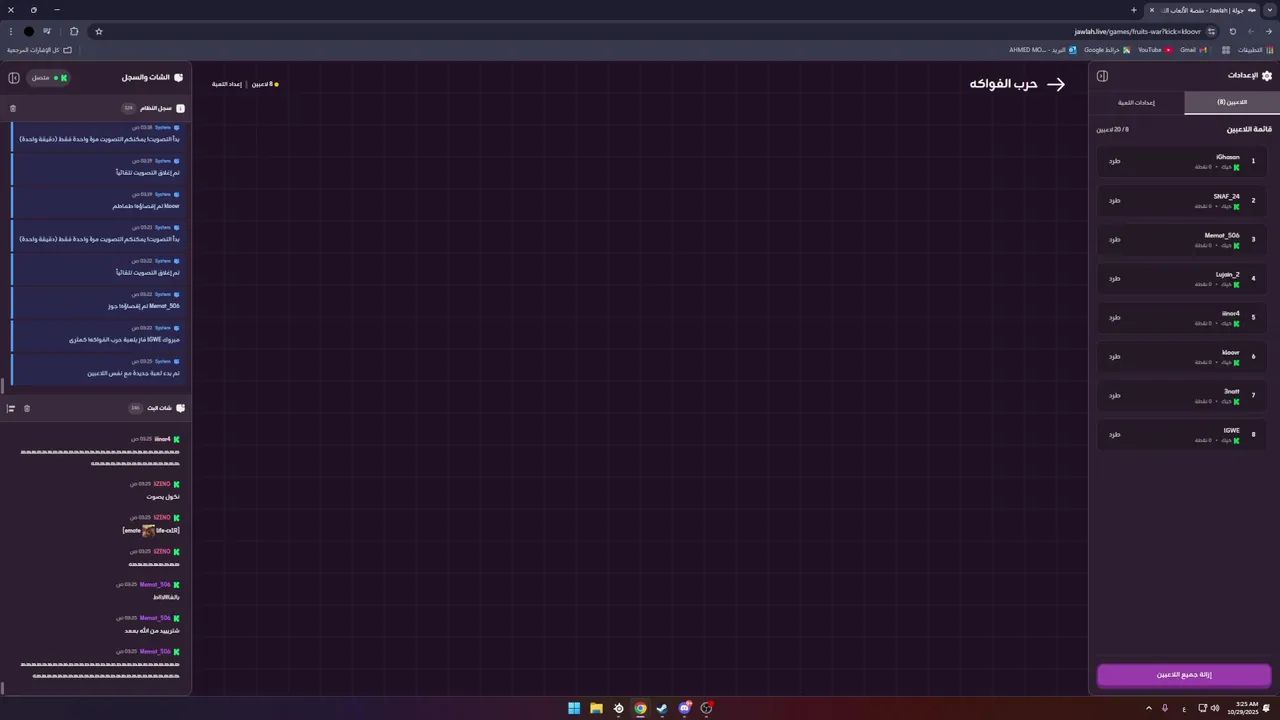Clear the stream chat with trash icon
Screen dimensions: 1280x720
click(27, 408)
